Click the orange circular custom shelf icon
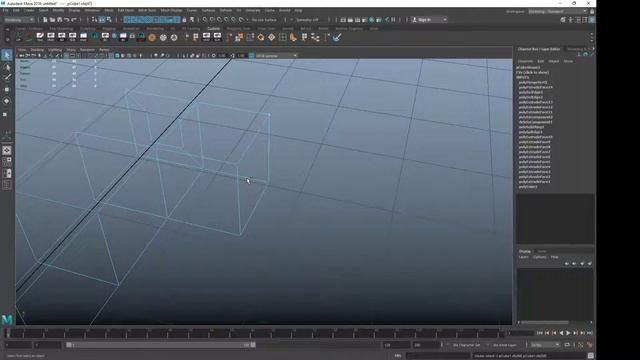Screen dimensions: 640x360 coord(152,38)
